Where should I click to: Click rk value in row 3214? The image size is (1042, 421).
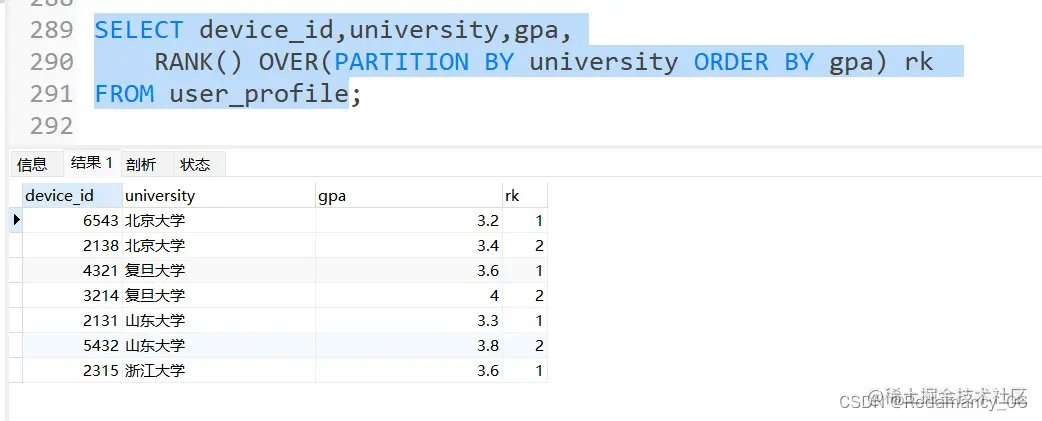525,295
